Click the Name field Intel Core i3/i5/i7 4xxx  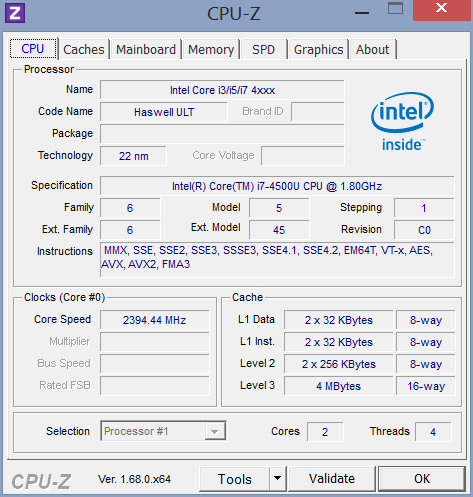coord(222,90)
